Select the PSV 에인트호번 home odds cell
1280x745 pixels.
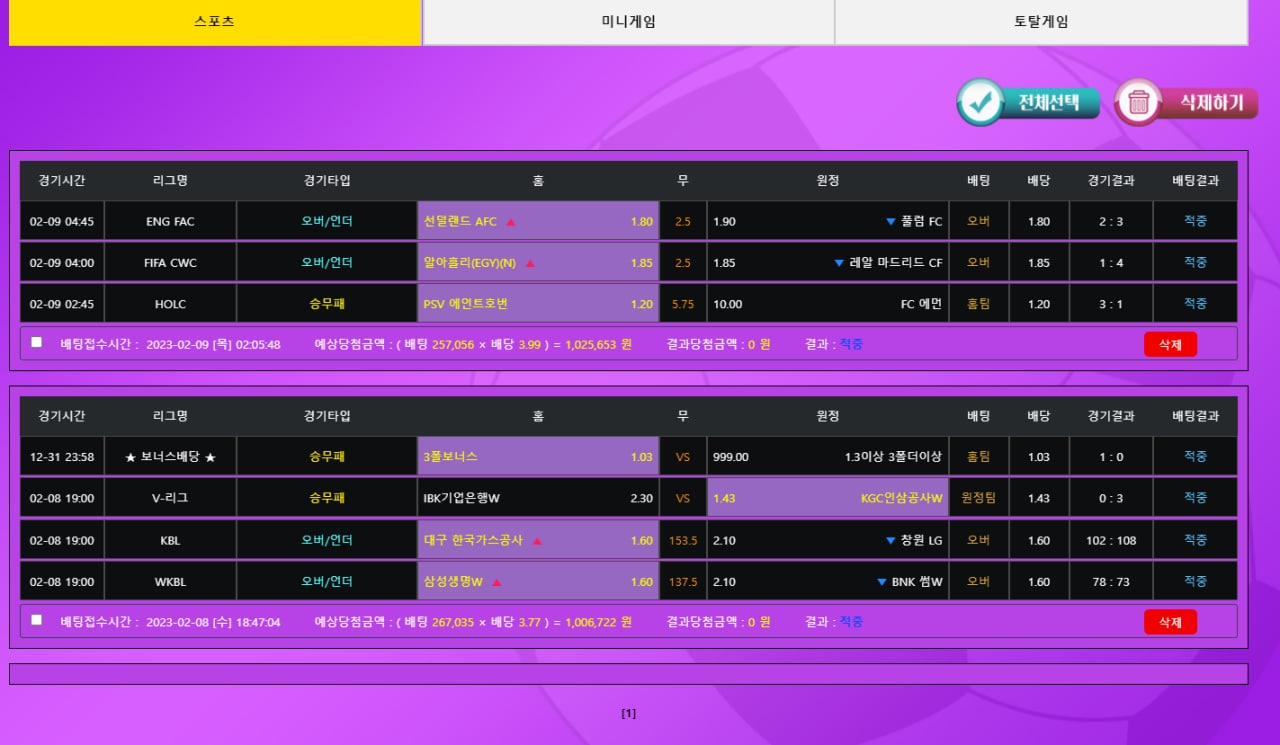538,304
